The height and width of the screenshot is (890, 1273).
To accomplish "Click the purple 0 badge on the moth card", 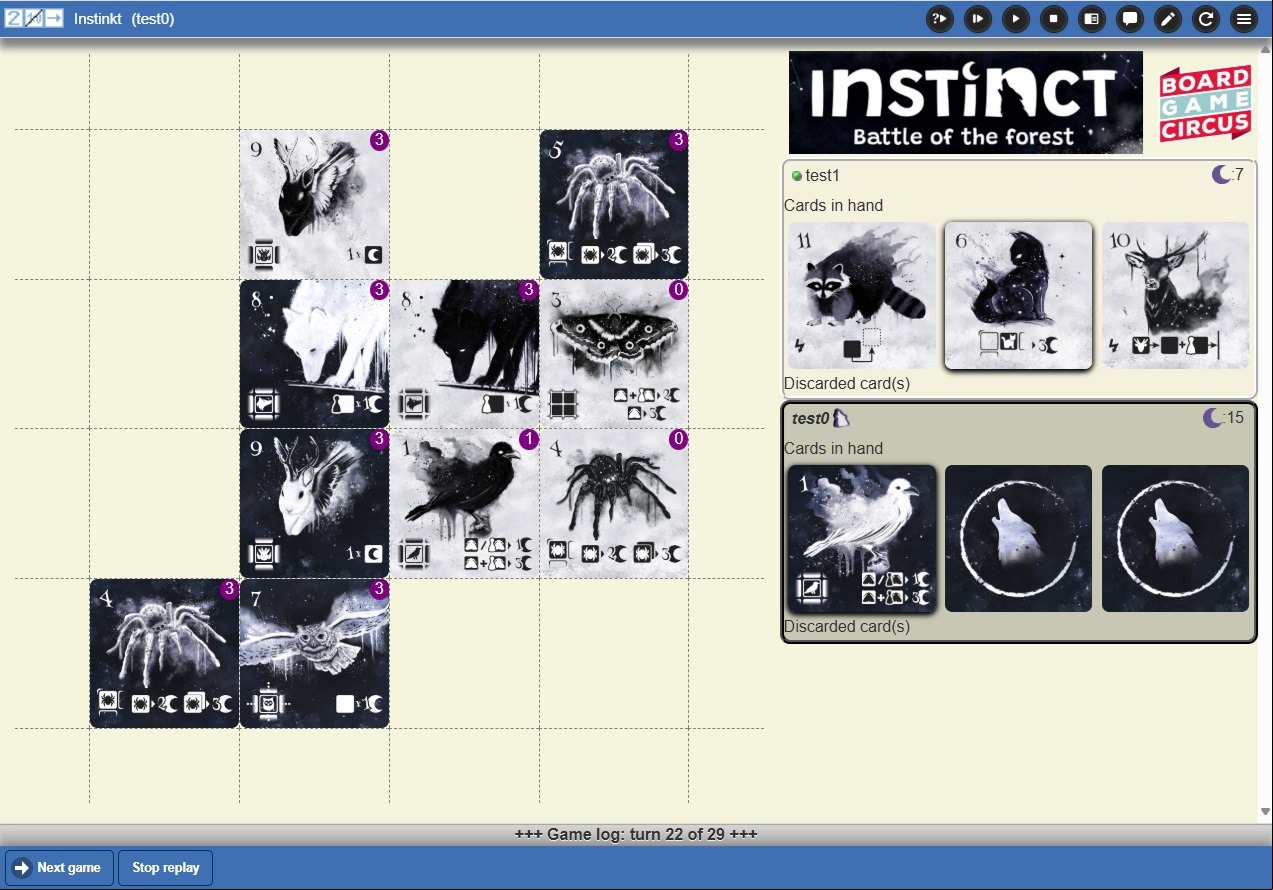I will 679,290.
